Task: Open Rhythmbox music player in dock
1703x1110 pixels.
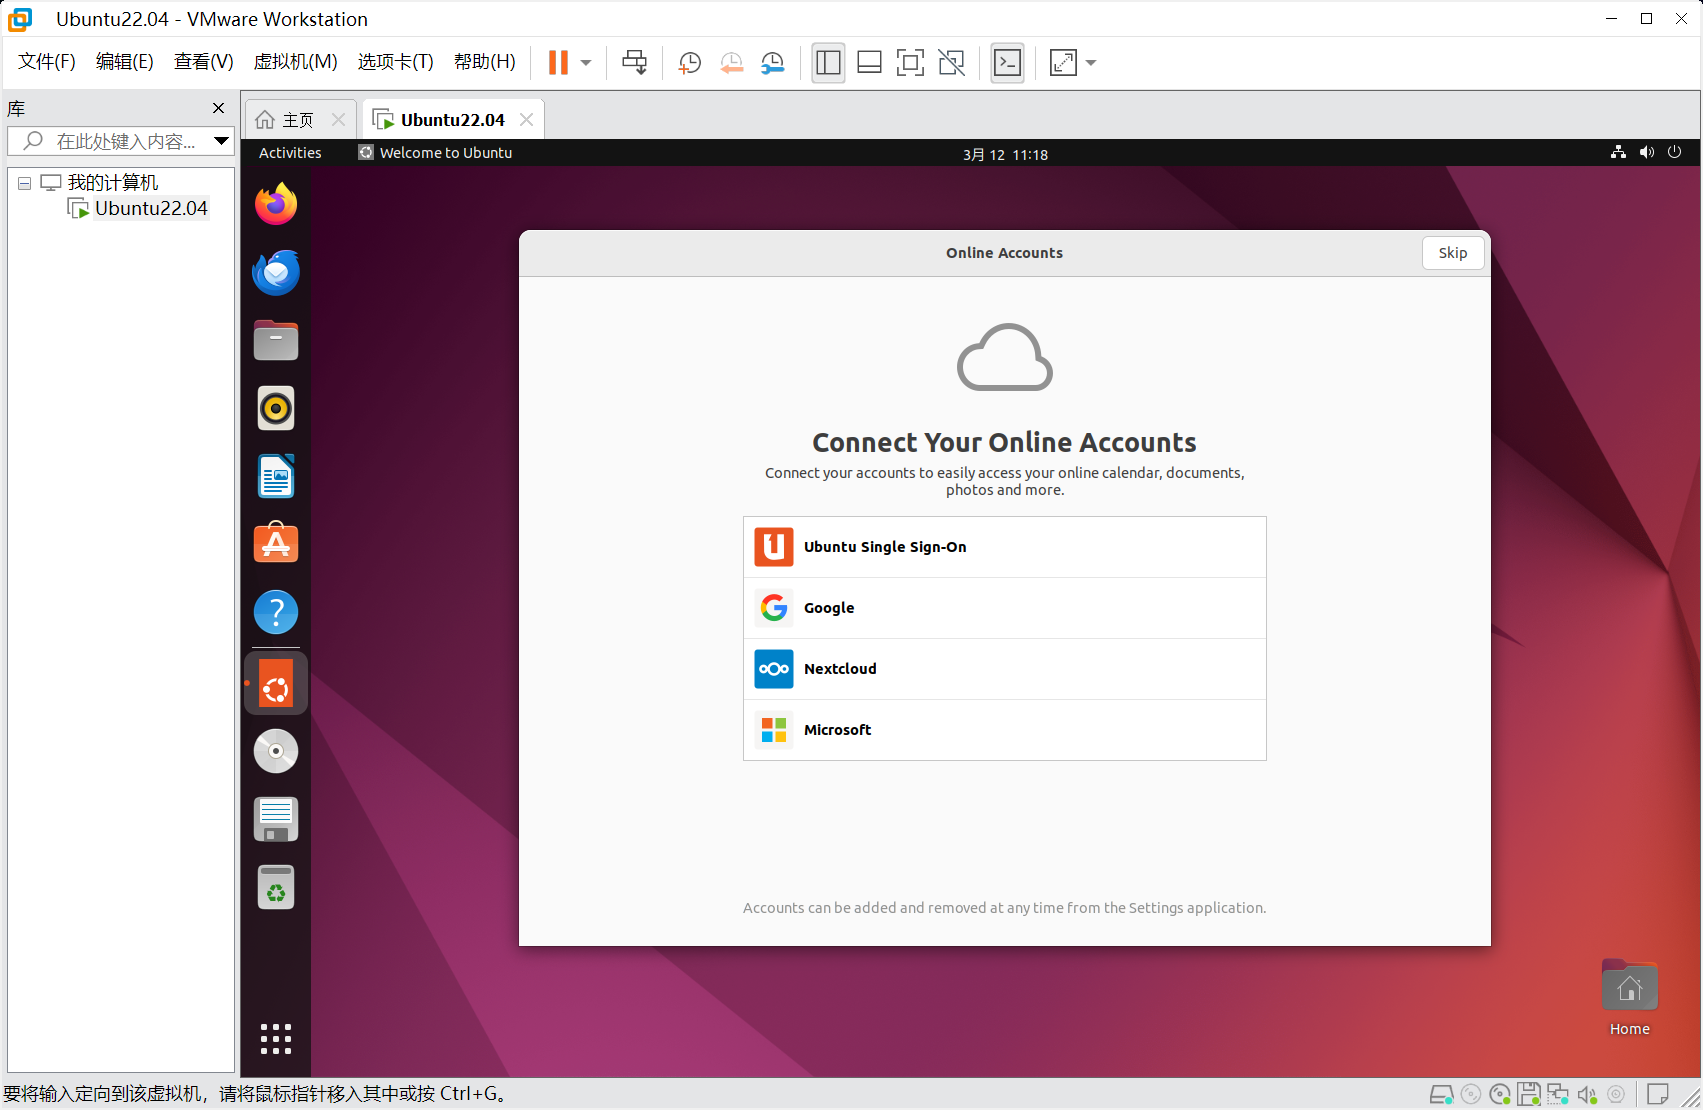Action: click(276, 408)
